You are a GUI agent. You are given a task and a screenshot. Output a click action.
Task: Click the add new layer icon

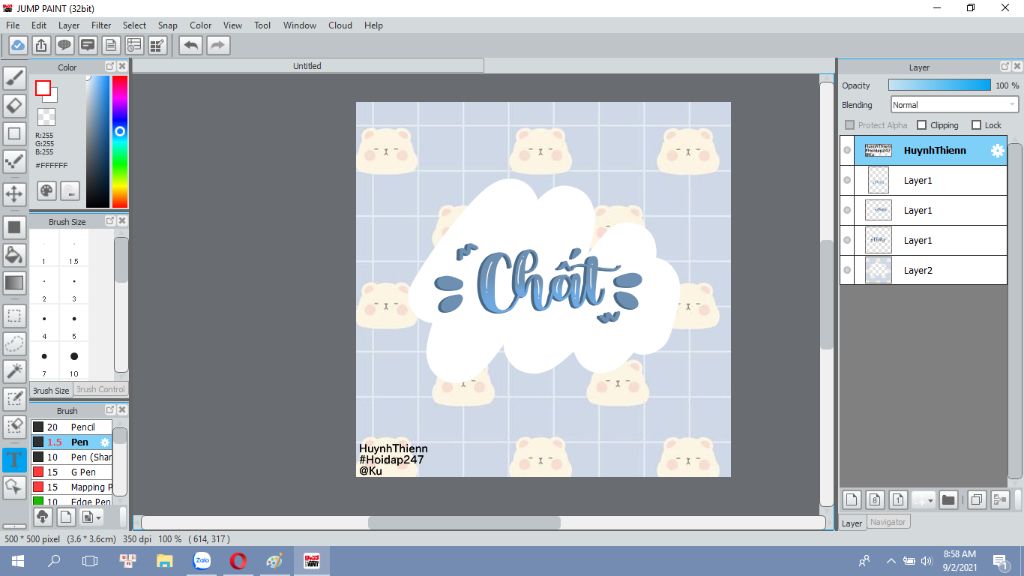pyautogui.click(x=852, y=500)
